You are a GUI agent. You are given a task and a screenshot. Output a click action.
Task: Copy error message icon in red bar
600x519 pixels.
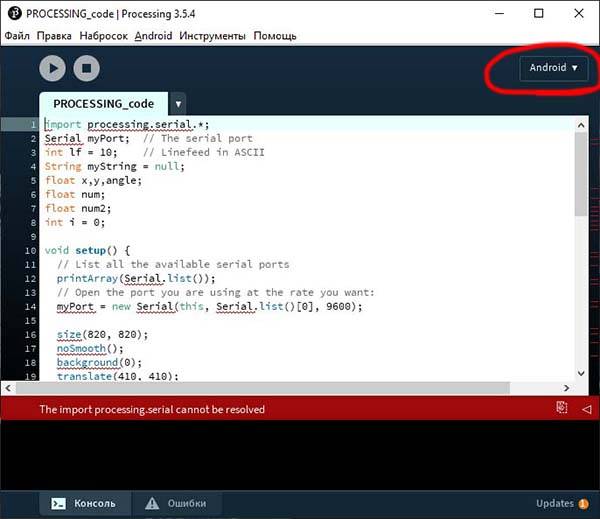pyautogui.click(x=561, y=408)
